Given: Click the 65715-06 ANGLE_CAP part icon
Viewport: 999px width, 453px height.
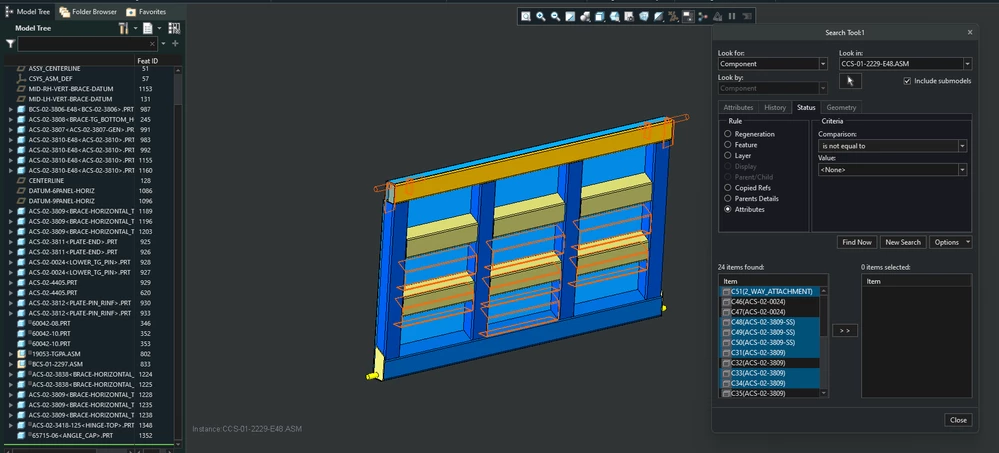Looking at the screenshot, I should 21,435.
